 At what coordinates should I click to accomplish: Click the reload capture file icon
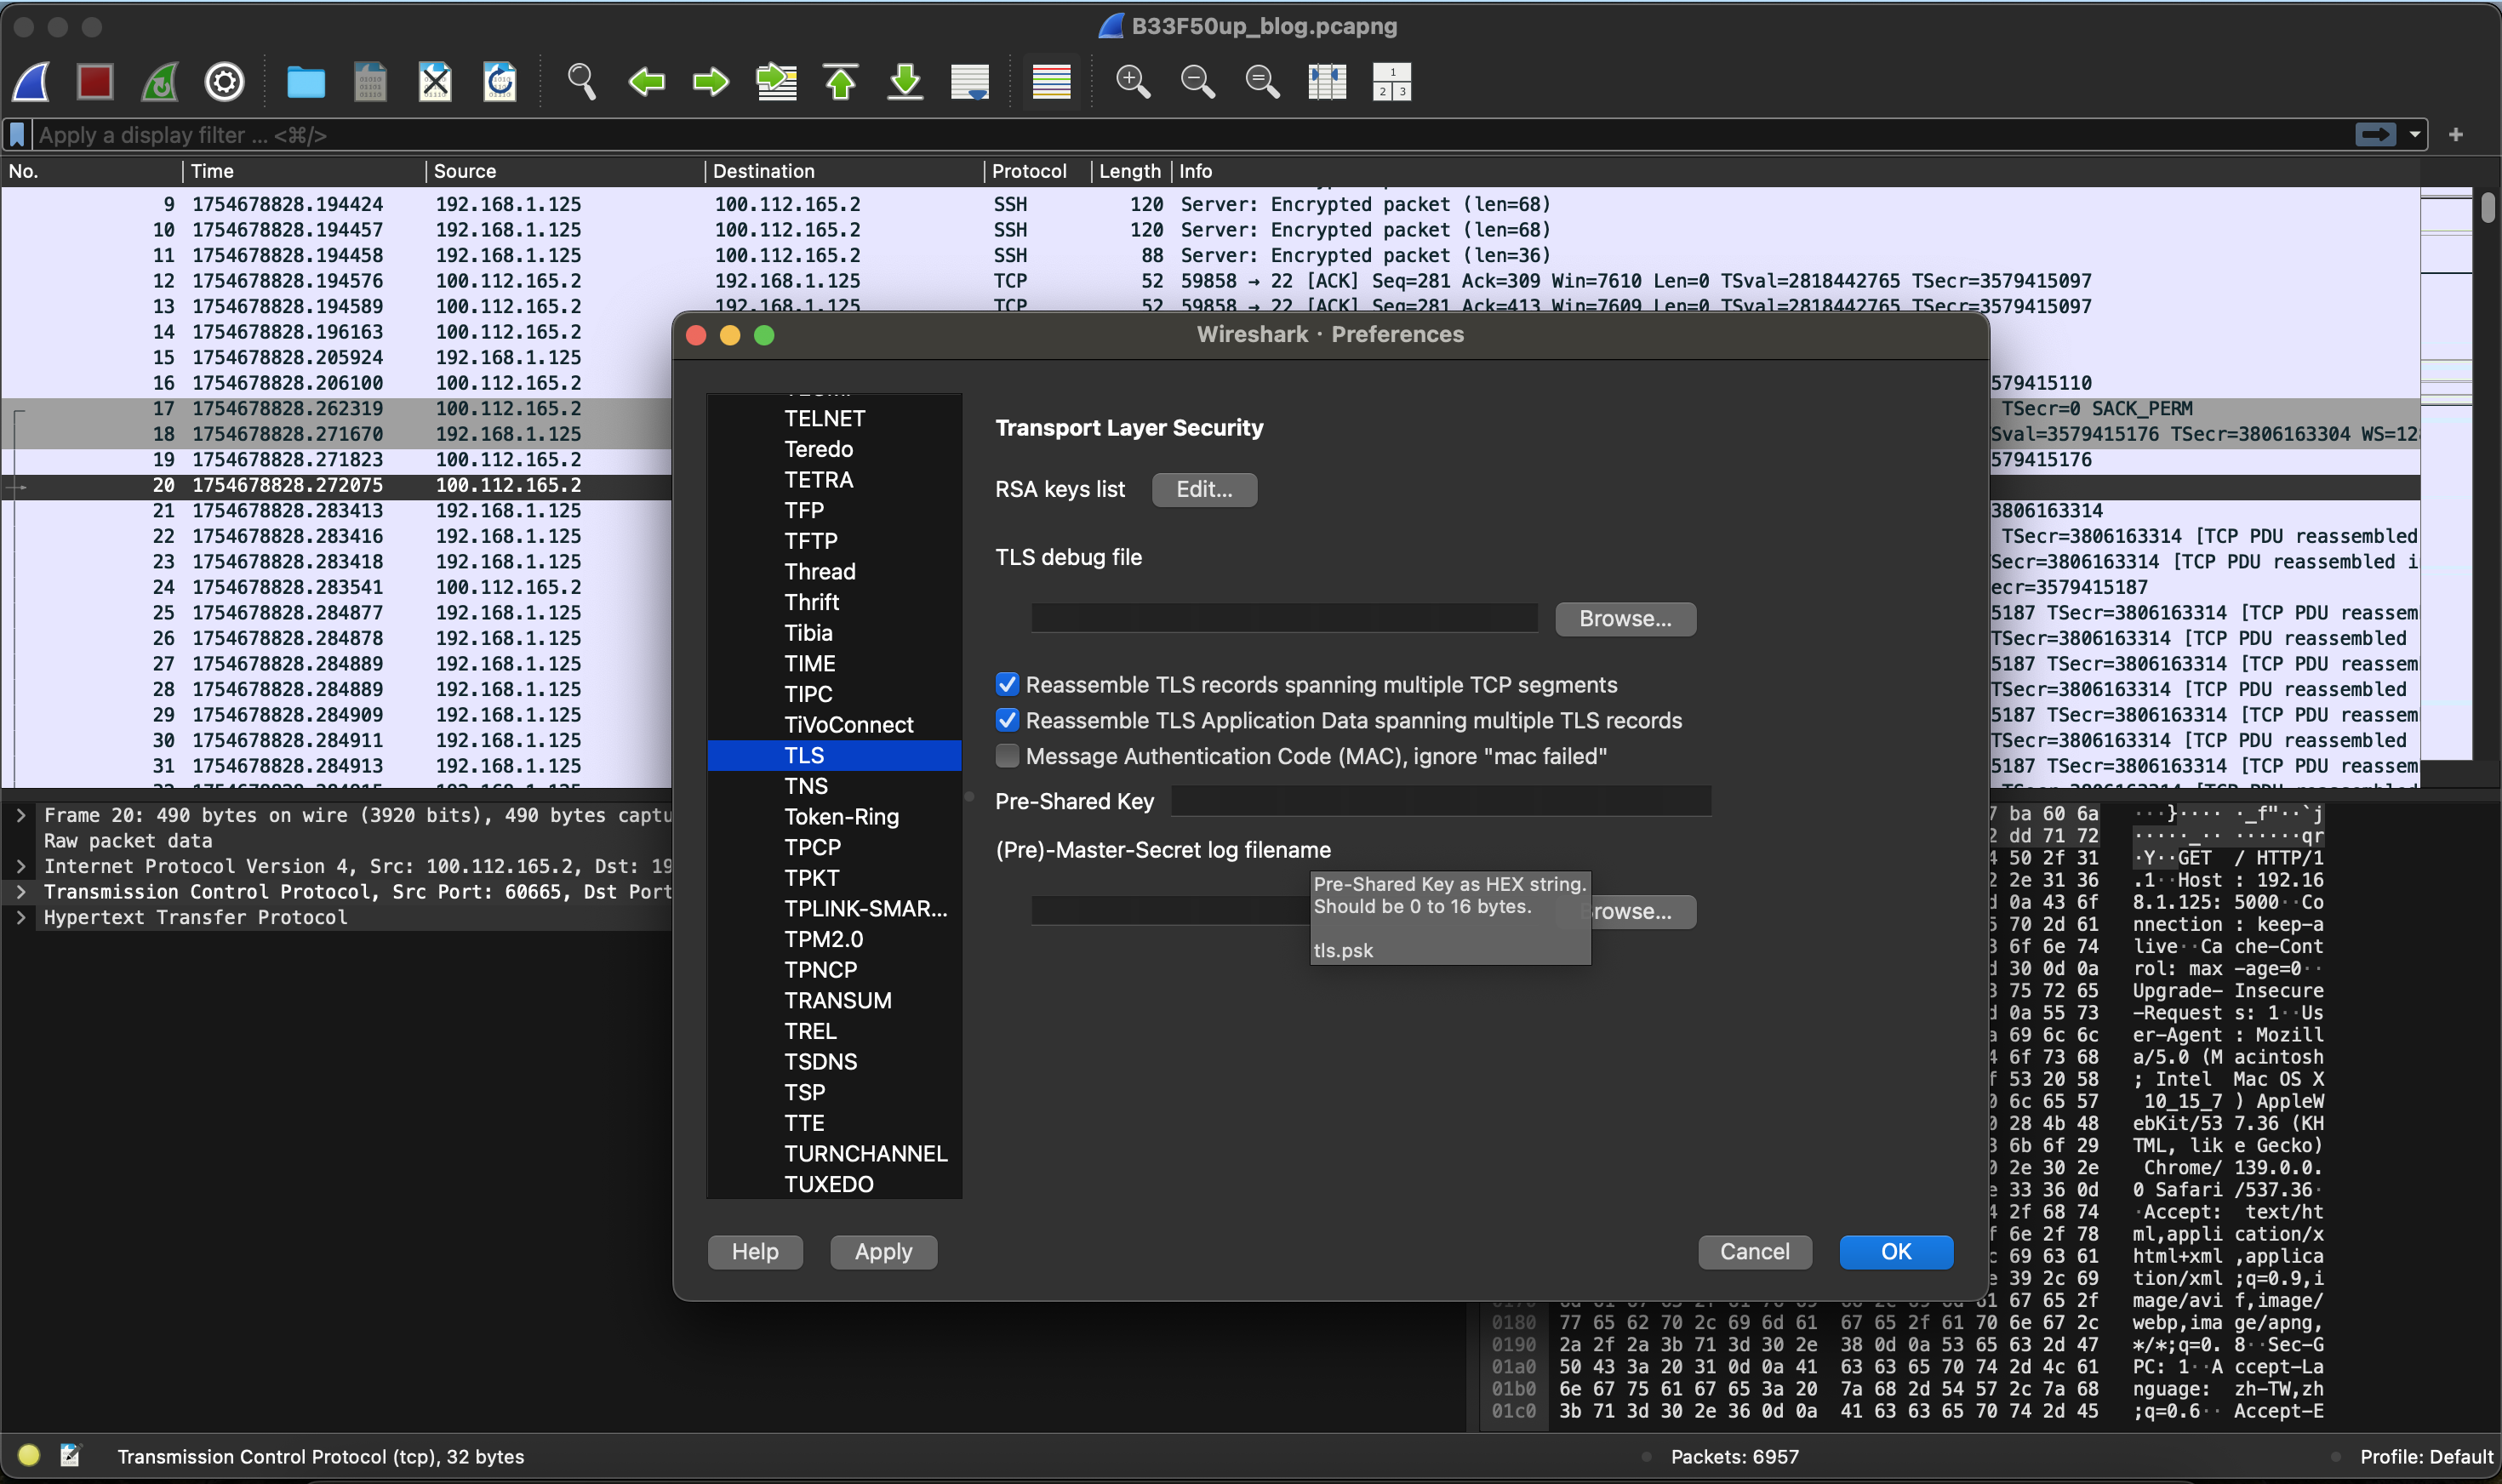pyautogui.click(x=499, y=81)
